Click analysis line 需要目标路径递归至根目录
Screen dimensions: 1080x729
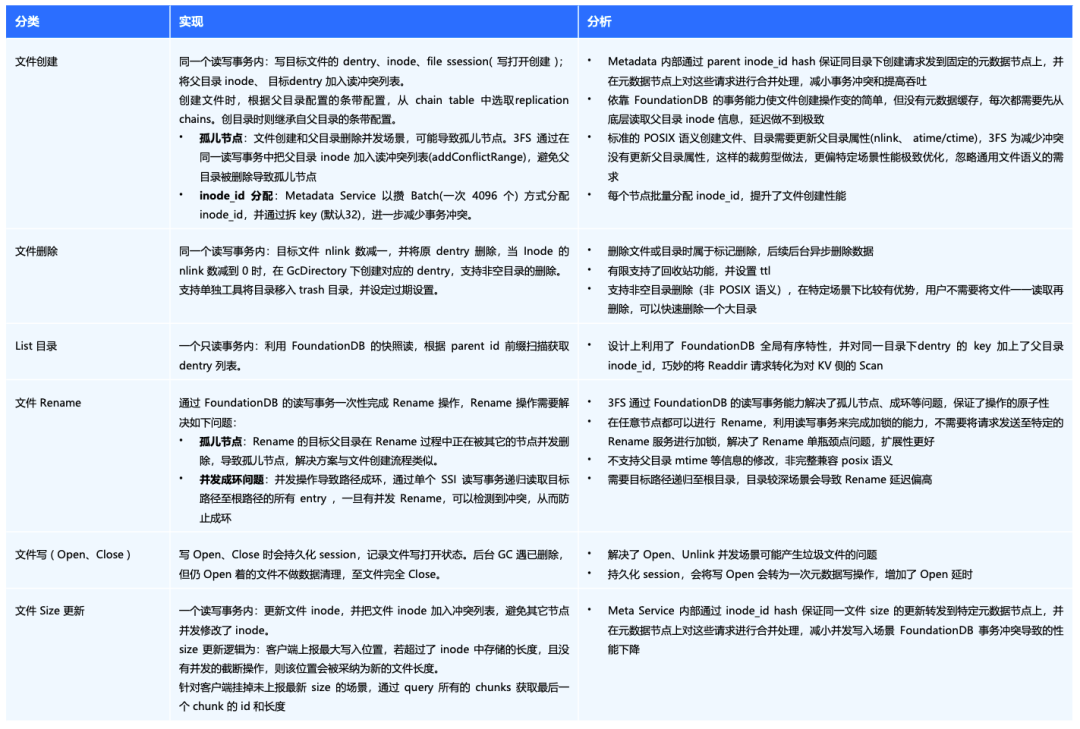pos(769,480)
